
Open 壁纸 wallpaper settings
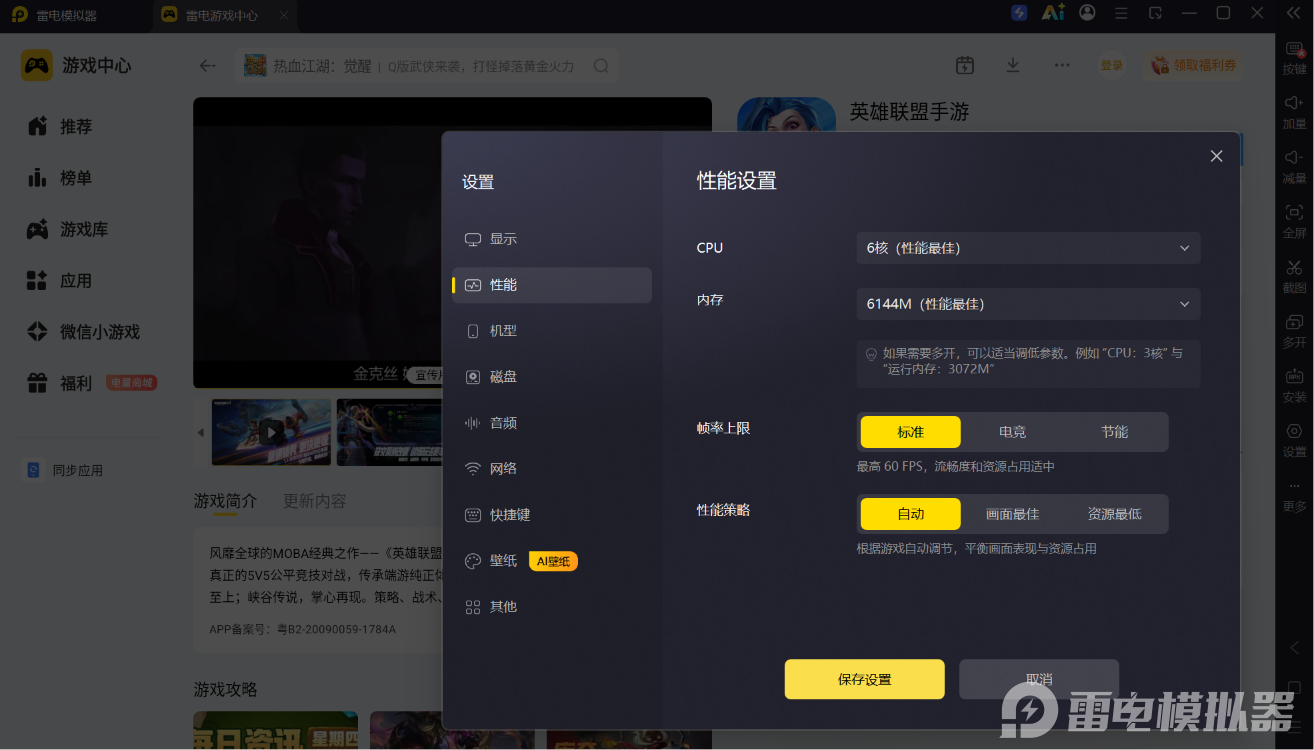pyautogui.click(x=552, y=561)
